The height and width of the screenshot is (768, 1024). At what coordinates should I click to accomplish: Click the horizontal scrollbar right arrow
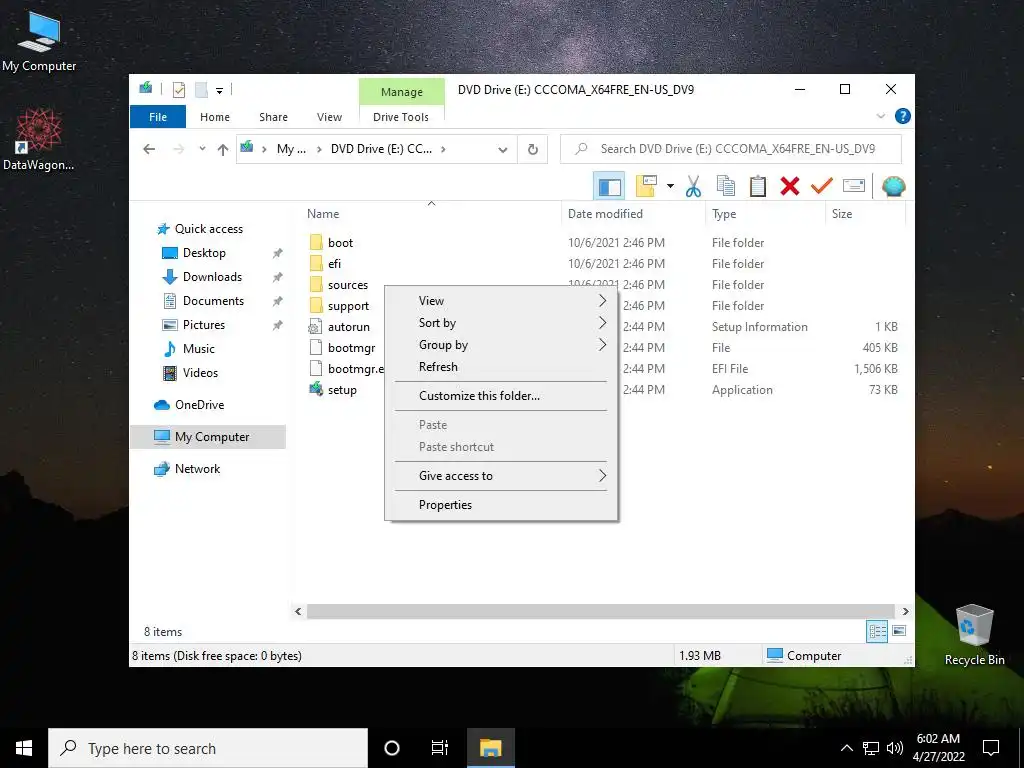tap(905, 611)
